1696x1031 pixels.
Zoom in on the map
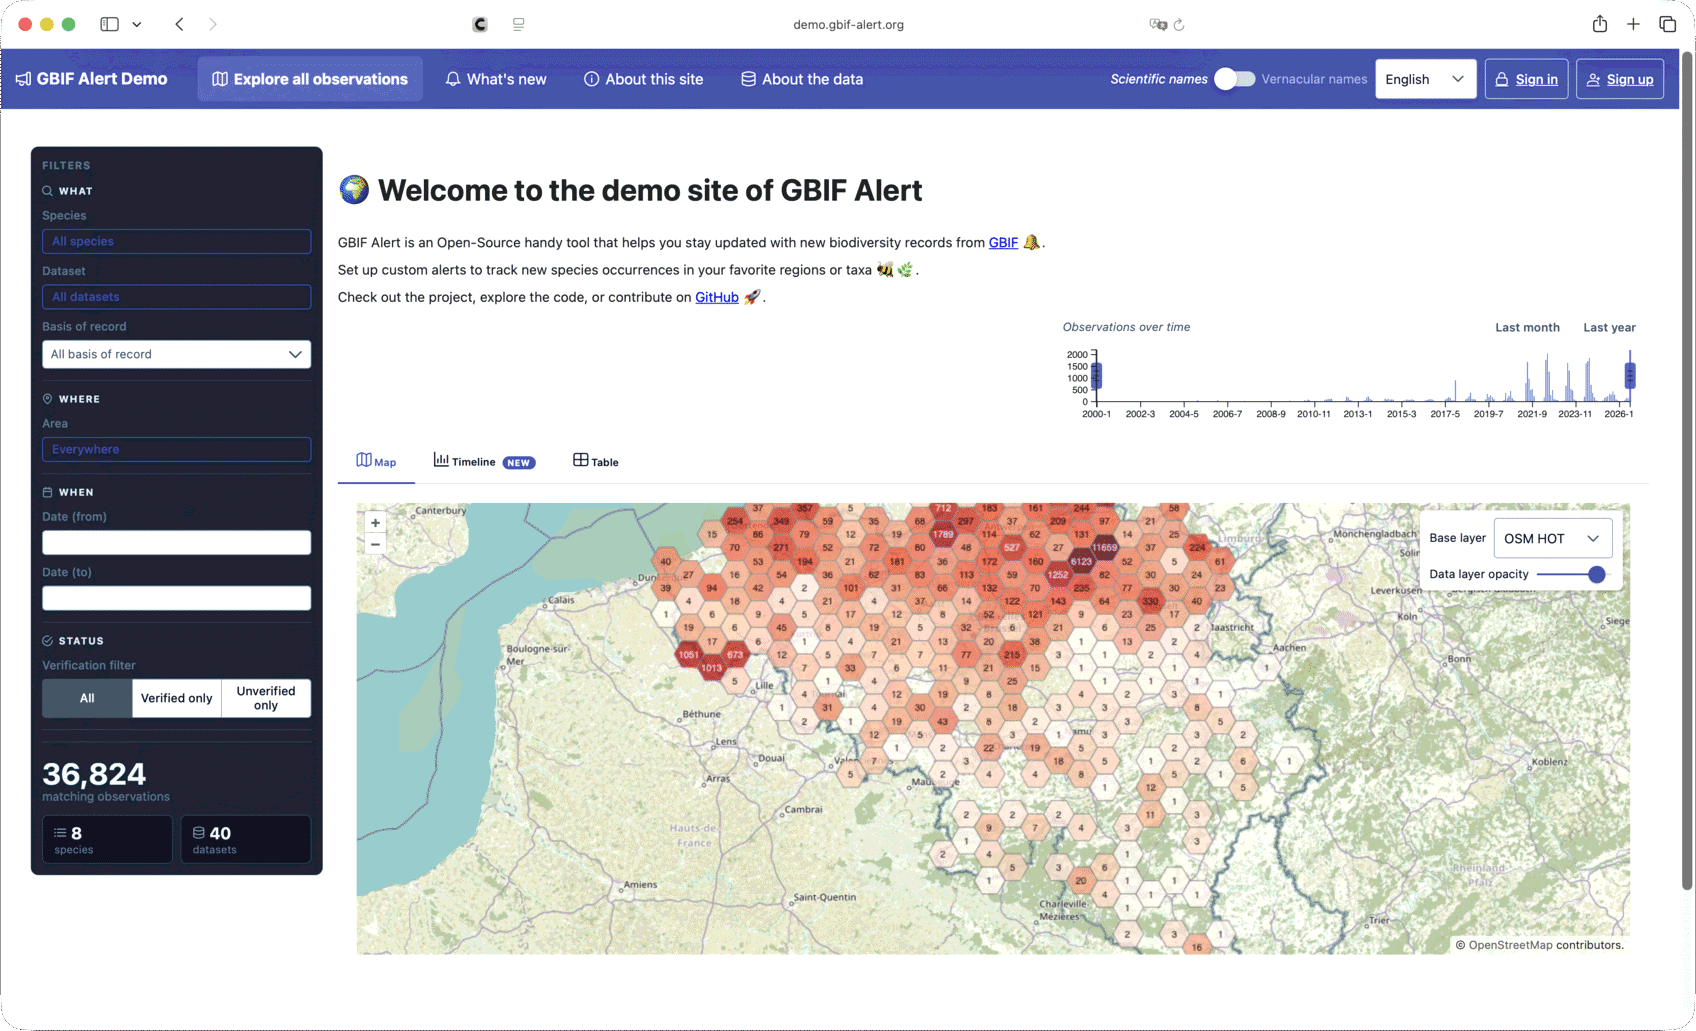pos(375,523)
